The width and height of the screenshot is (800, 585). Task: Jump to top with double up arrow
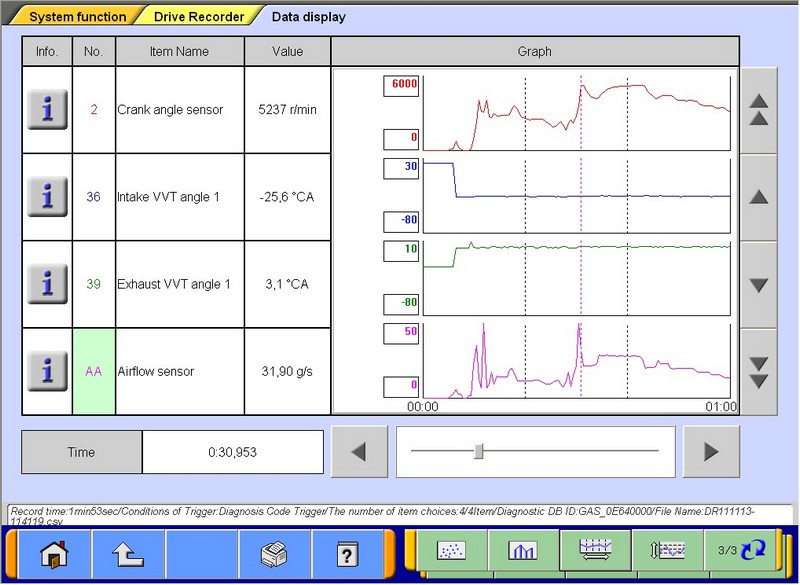758,110
